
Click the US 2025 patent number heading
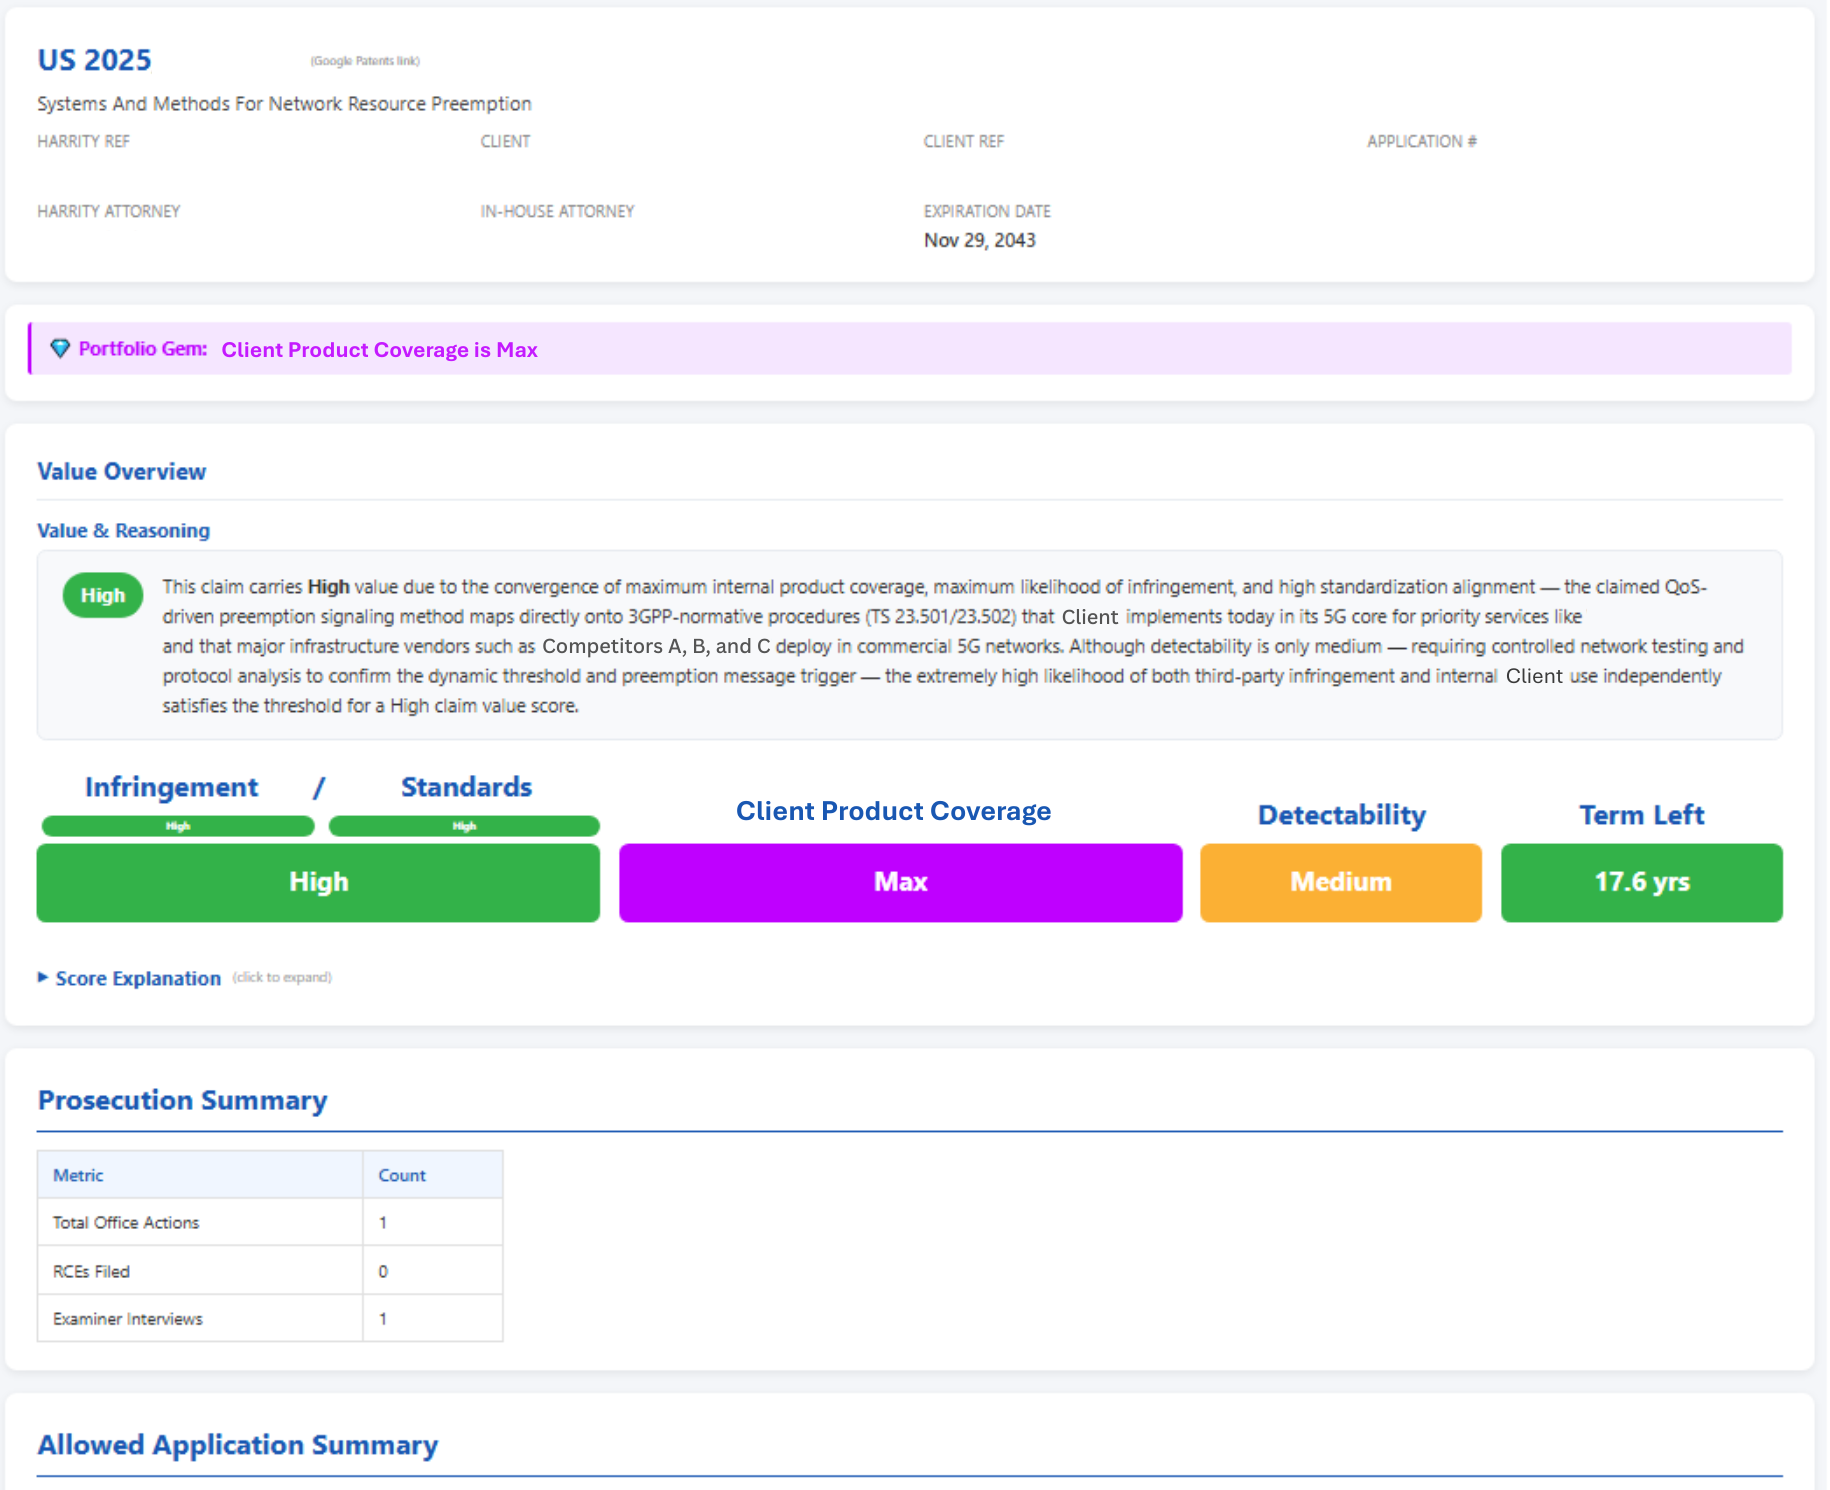point(94,60)
